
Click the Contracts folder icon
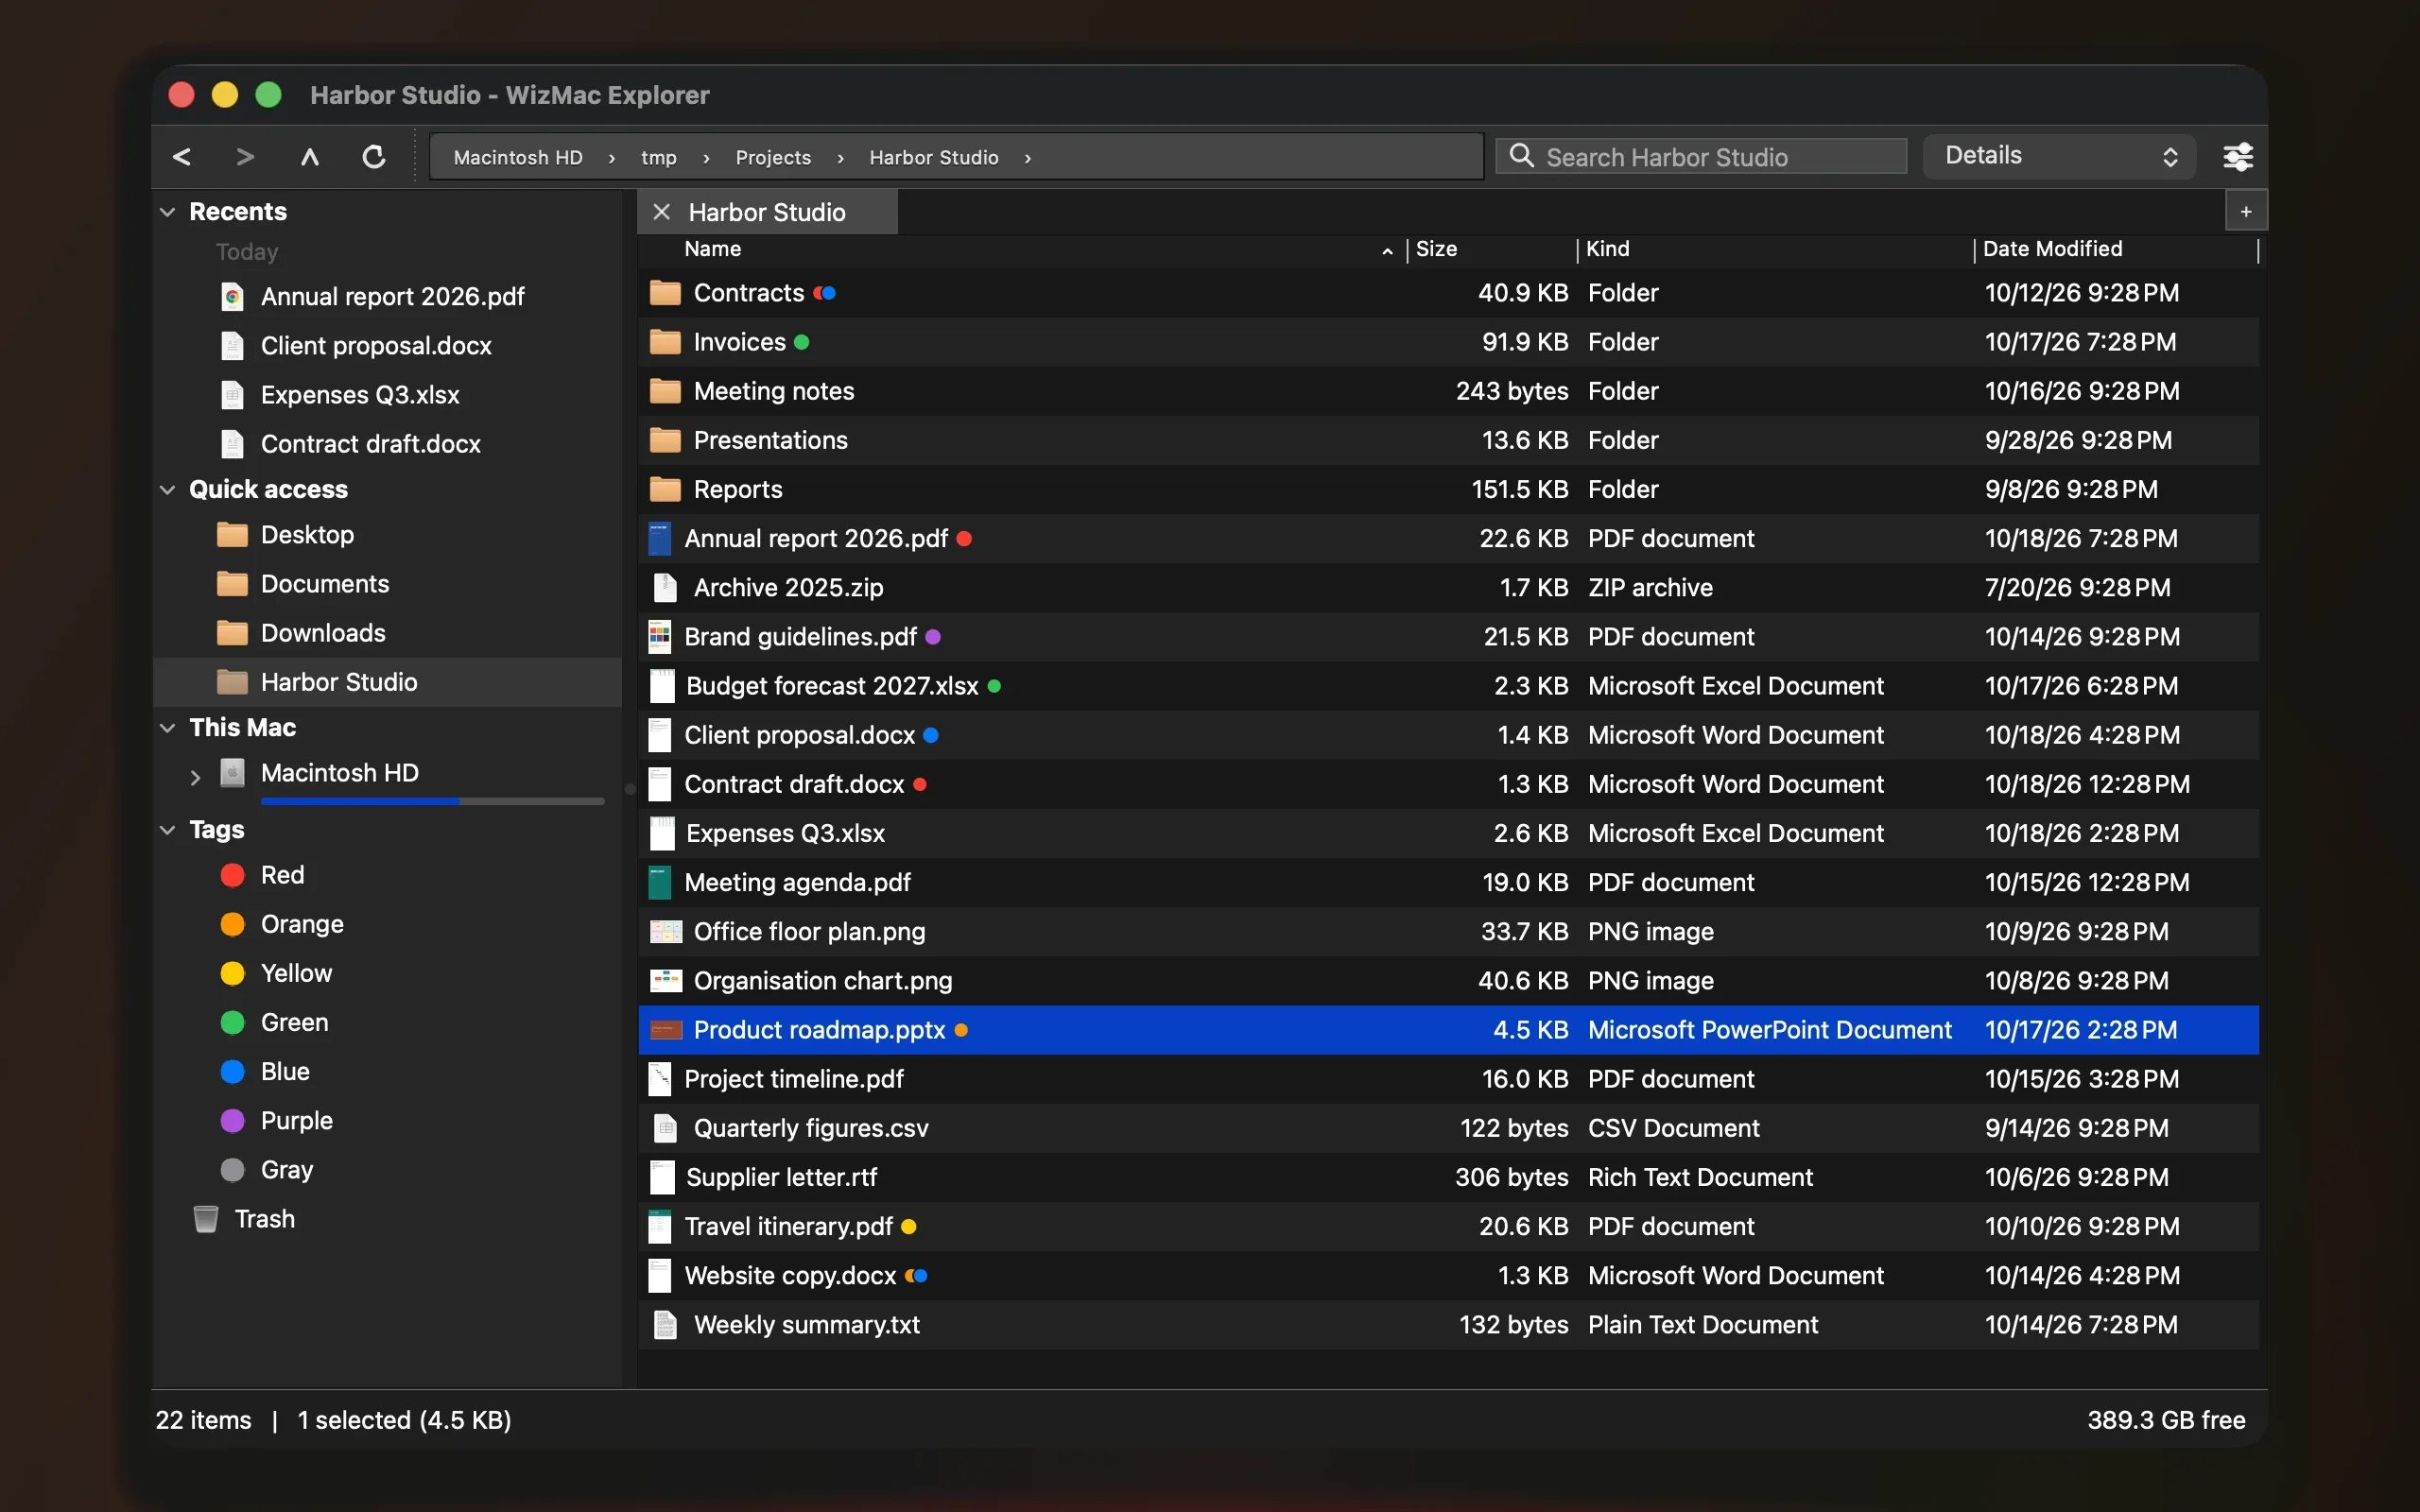(665, 293)
